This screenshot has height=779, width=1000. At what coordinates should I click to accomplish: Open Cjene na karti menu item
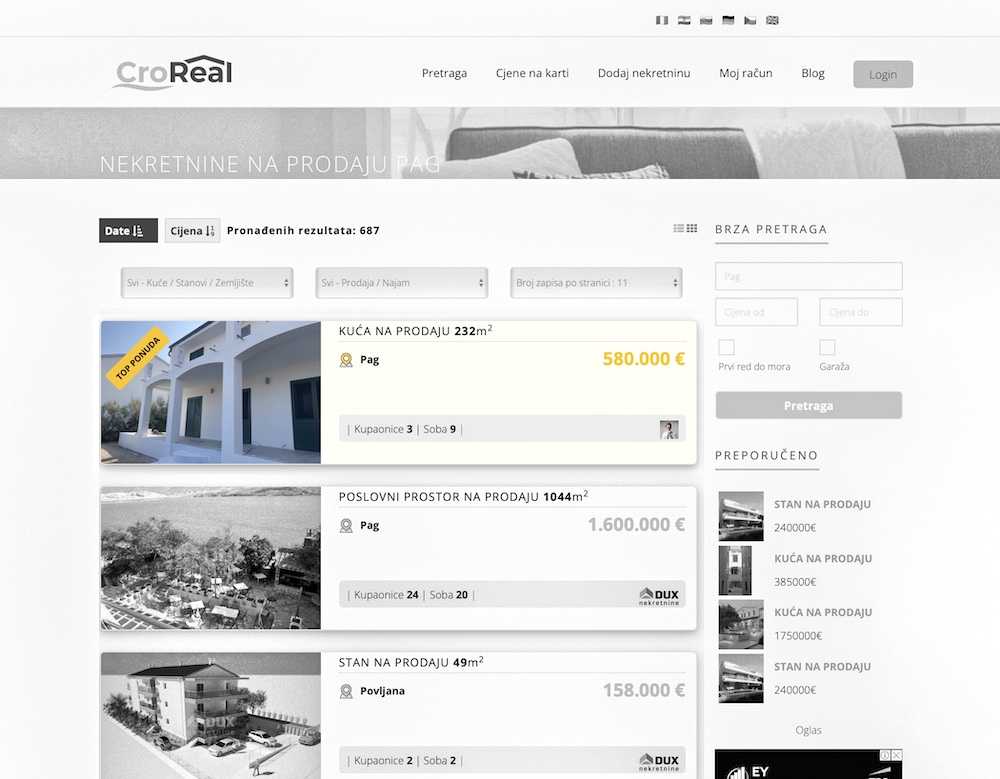(532, 73)
